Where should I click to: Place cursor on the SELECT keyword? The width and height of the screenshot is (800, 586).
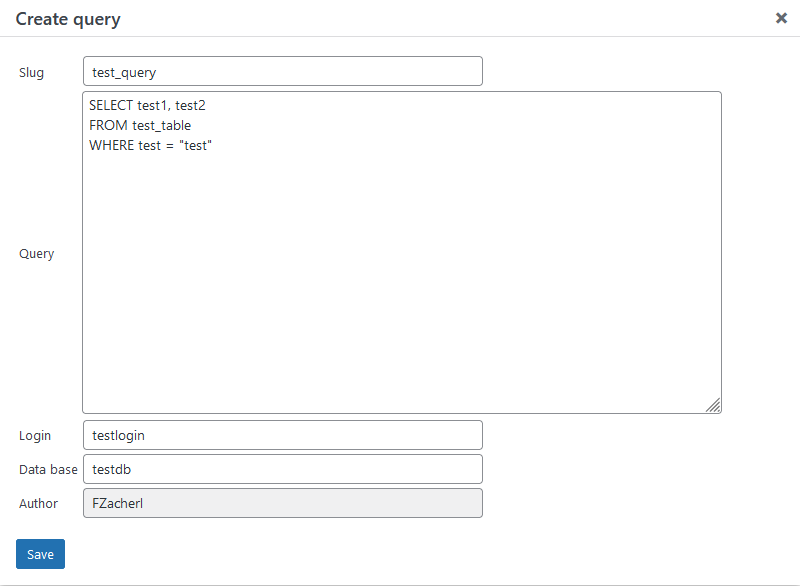coord(110,105)
